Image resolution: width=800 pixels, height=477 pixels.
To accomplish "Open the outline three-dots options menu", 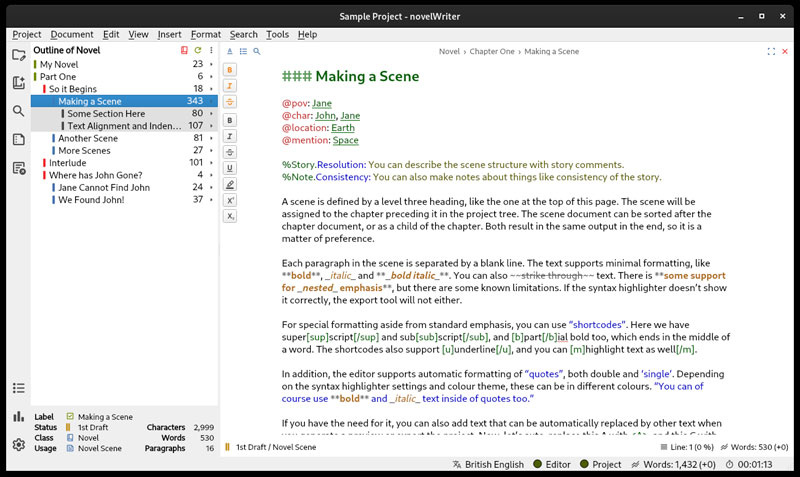I will tap(211, 50).
